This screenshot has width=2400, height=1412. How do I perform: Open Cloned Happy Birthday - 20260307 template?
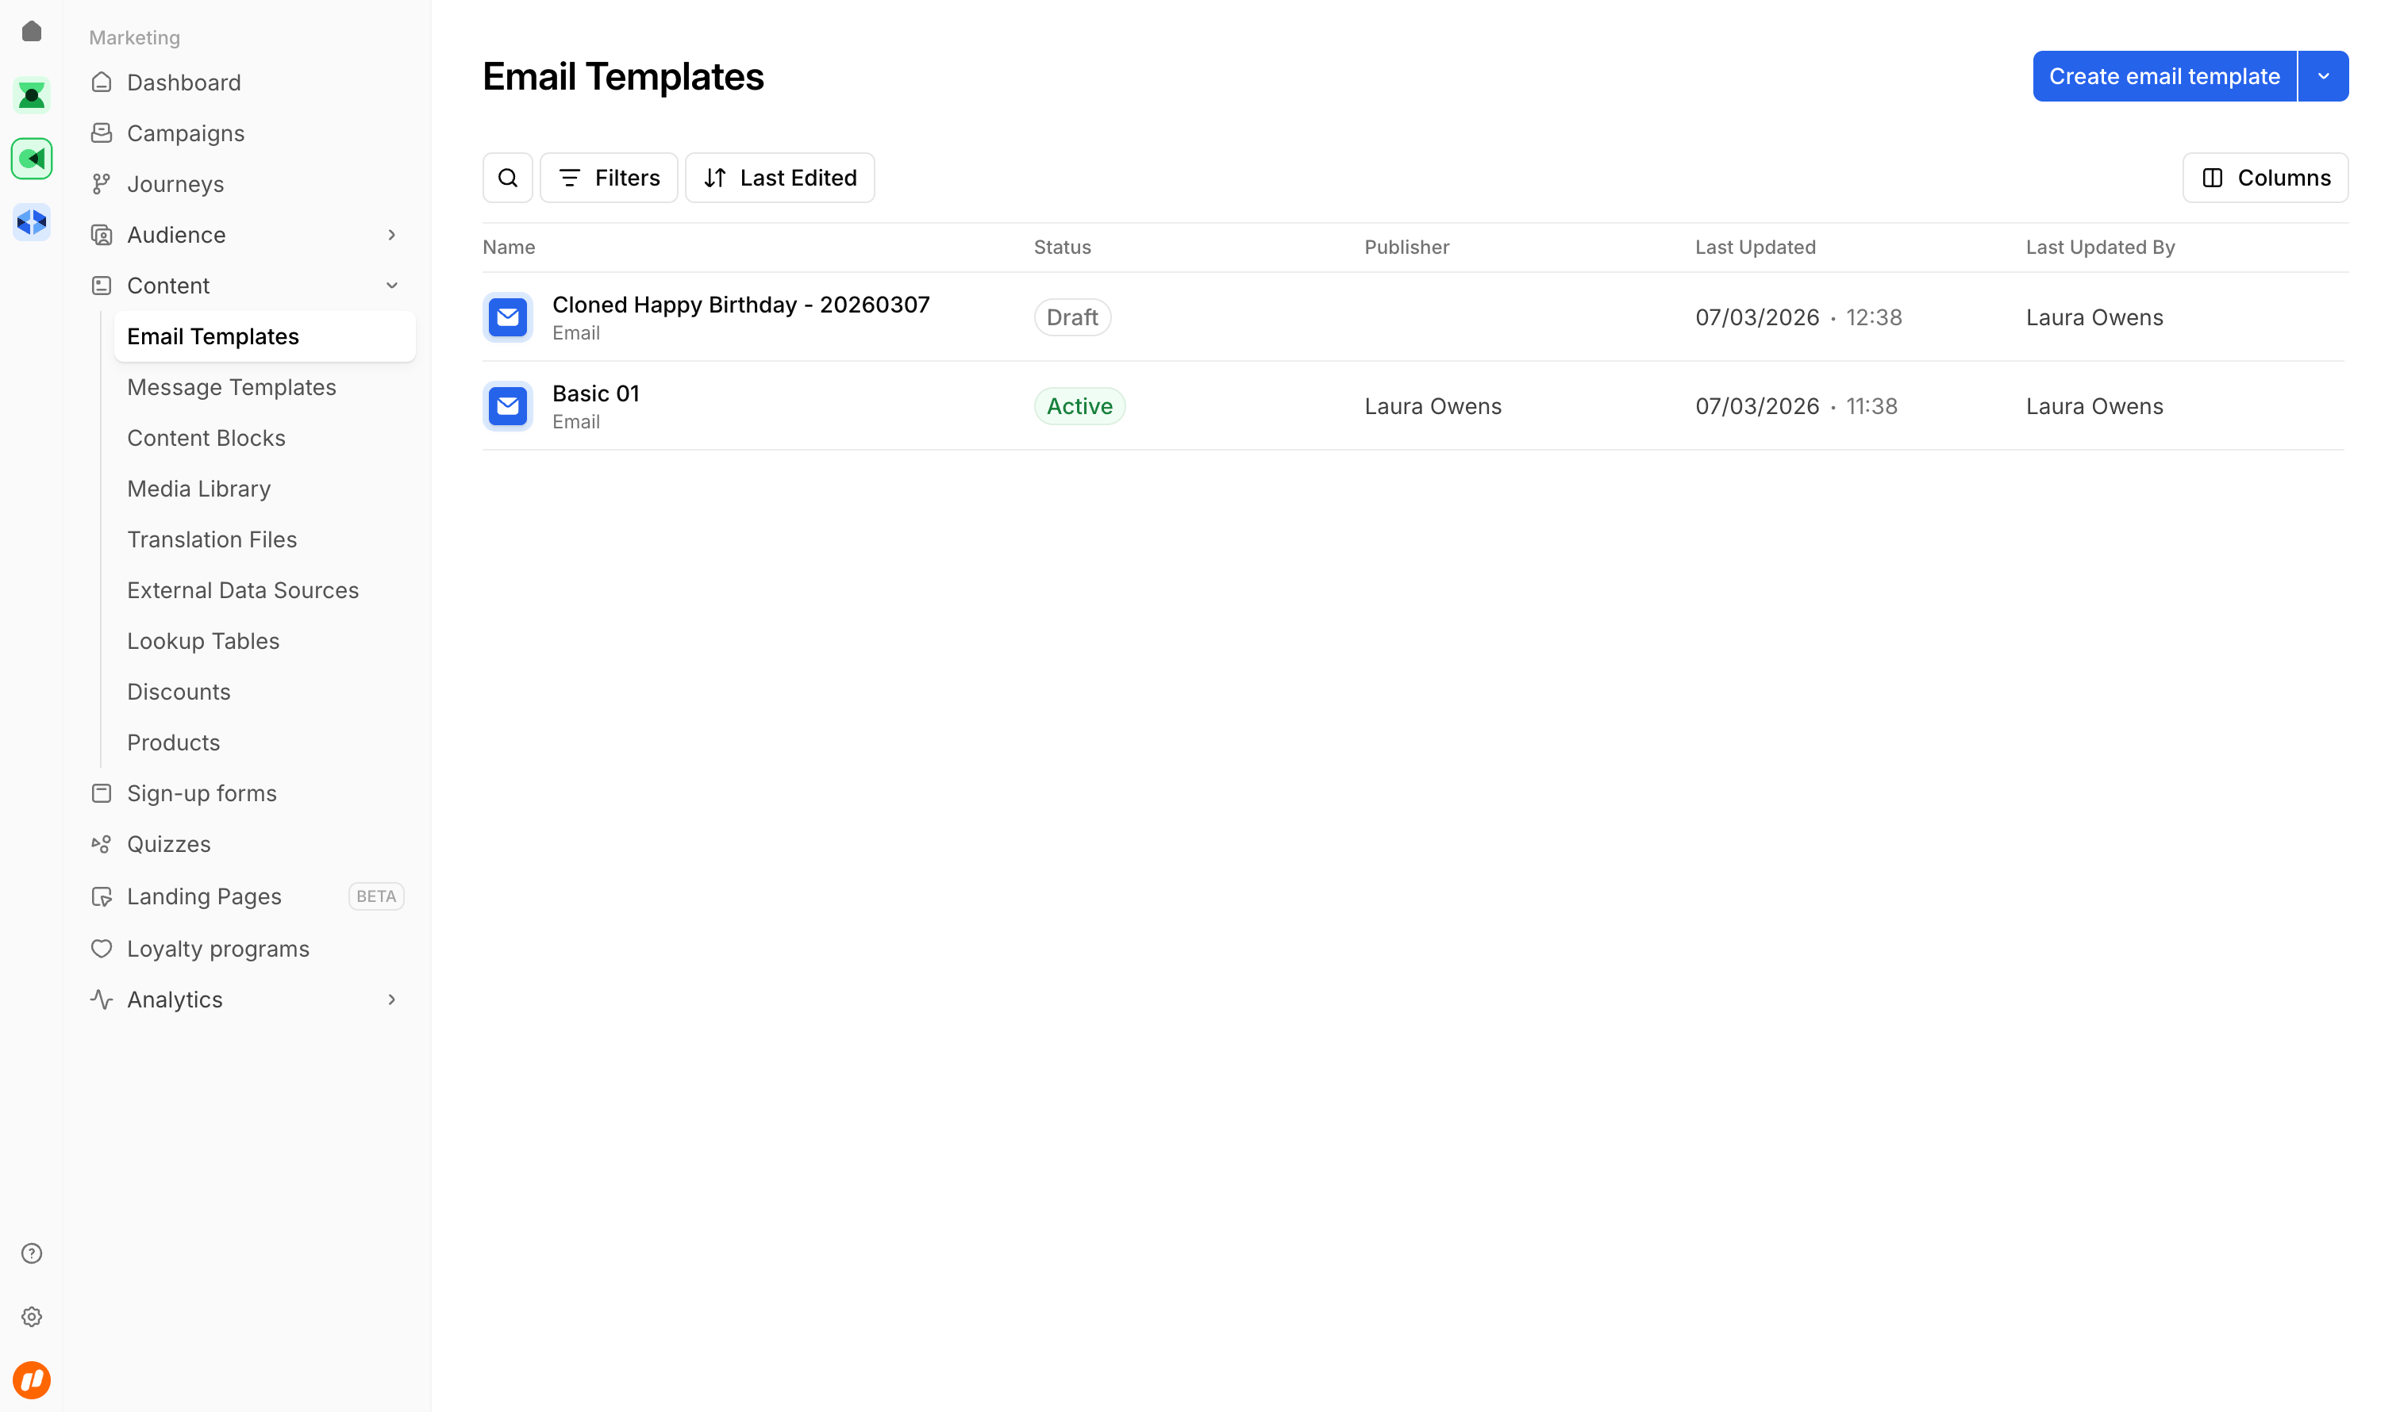coord(741,305)
